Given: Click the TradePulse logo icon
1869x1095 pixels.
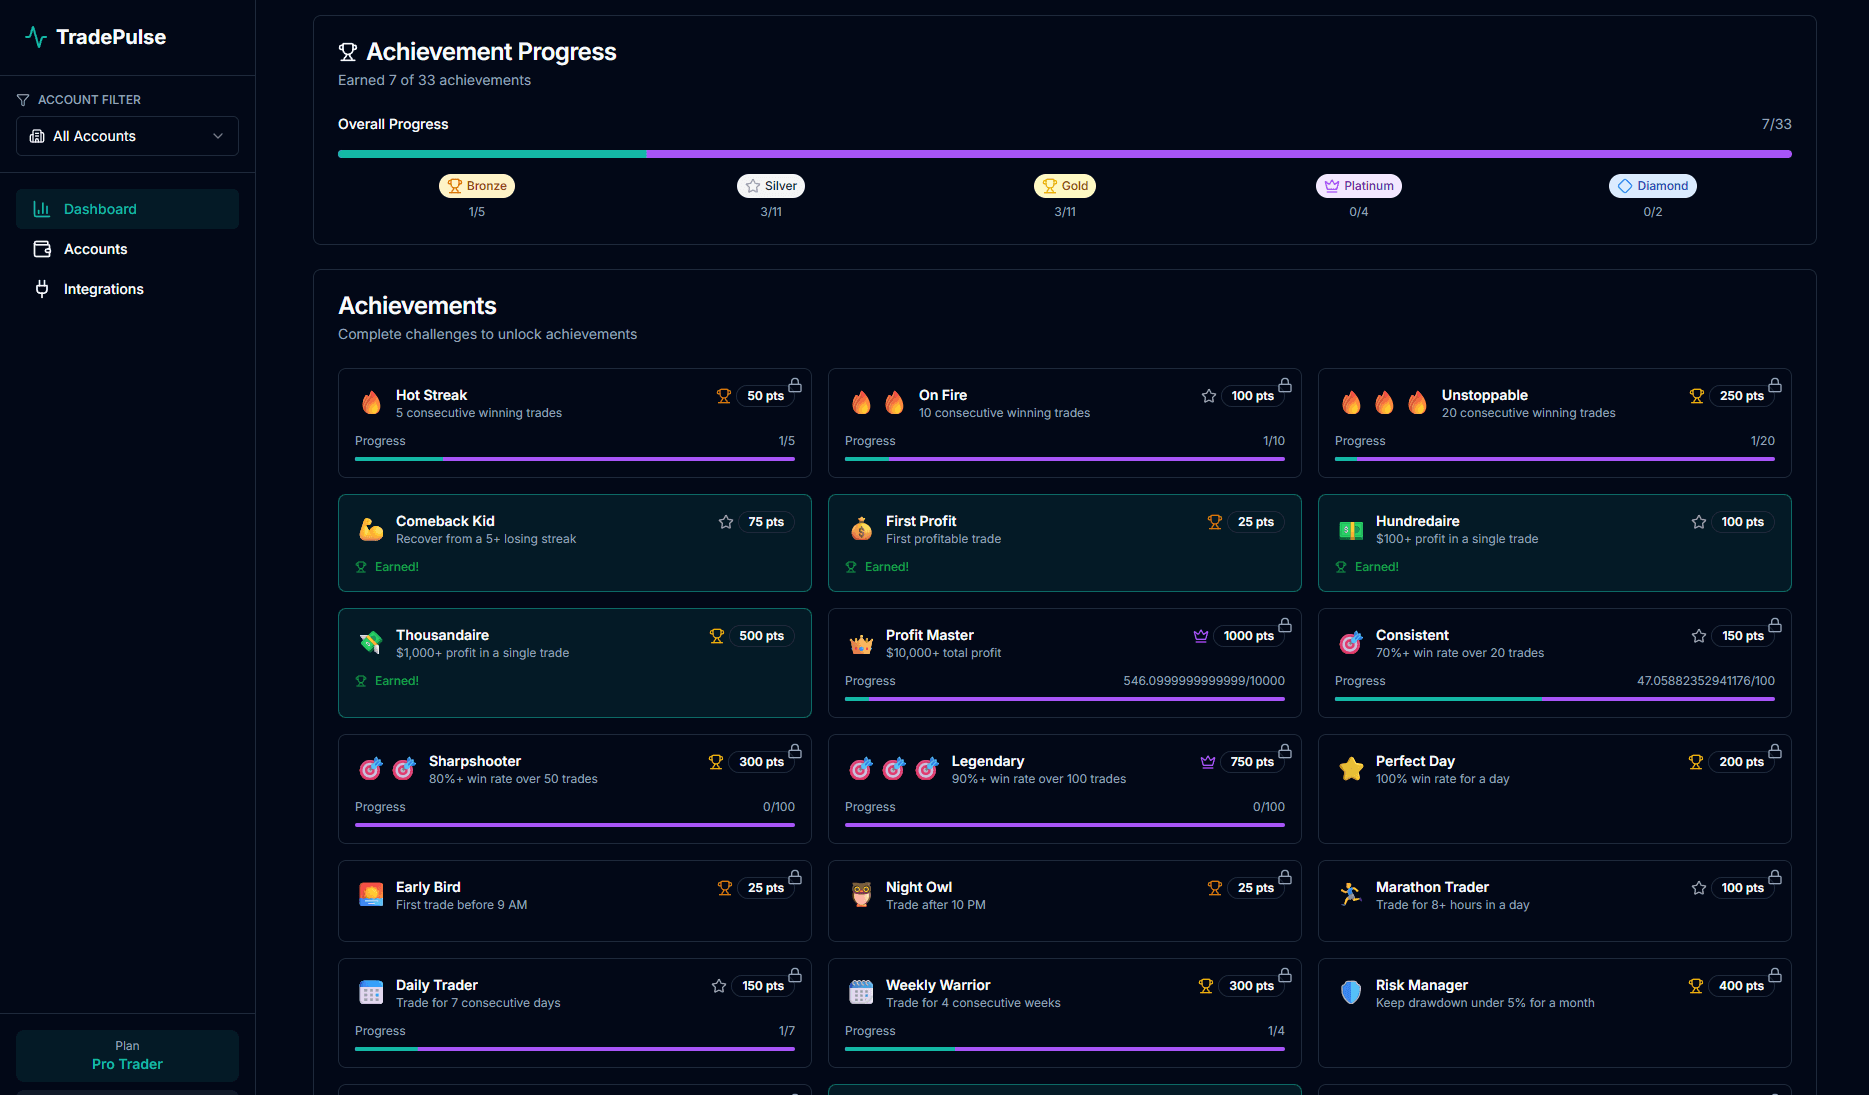Looking at the screenshot, I should coord(36,37).
